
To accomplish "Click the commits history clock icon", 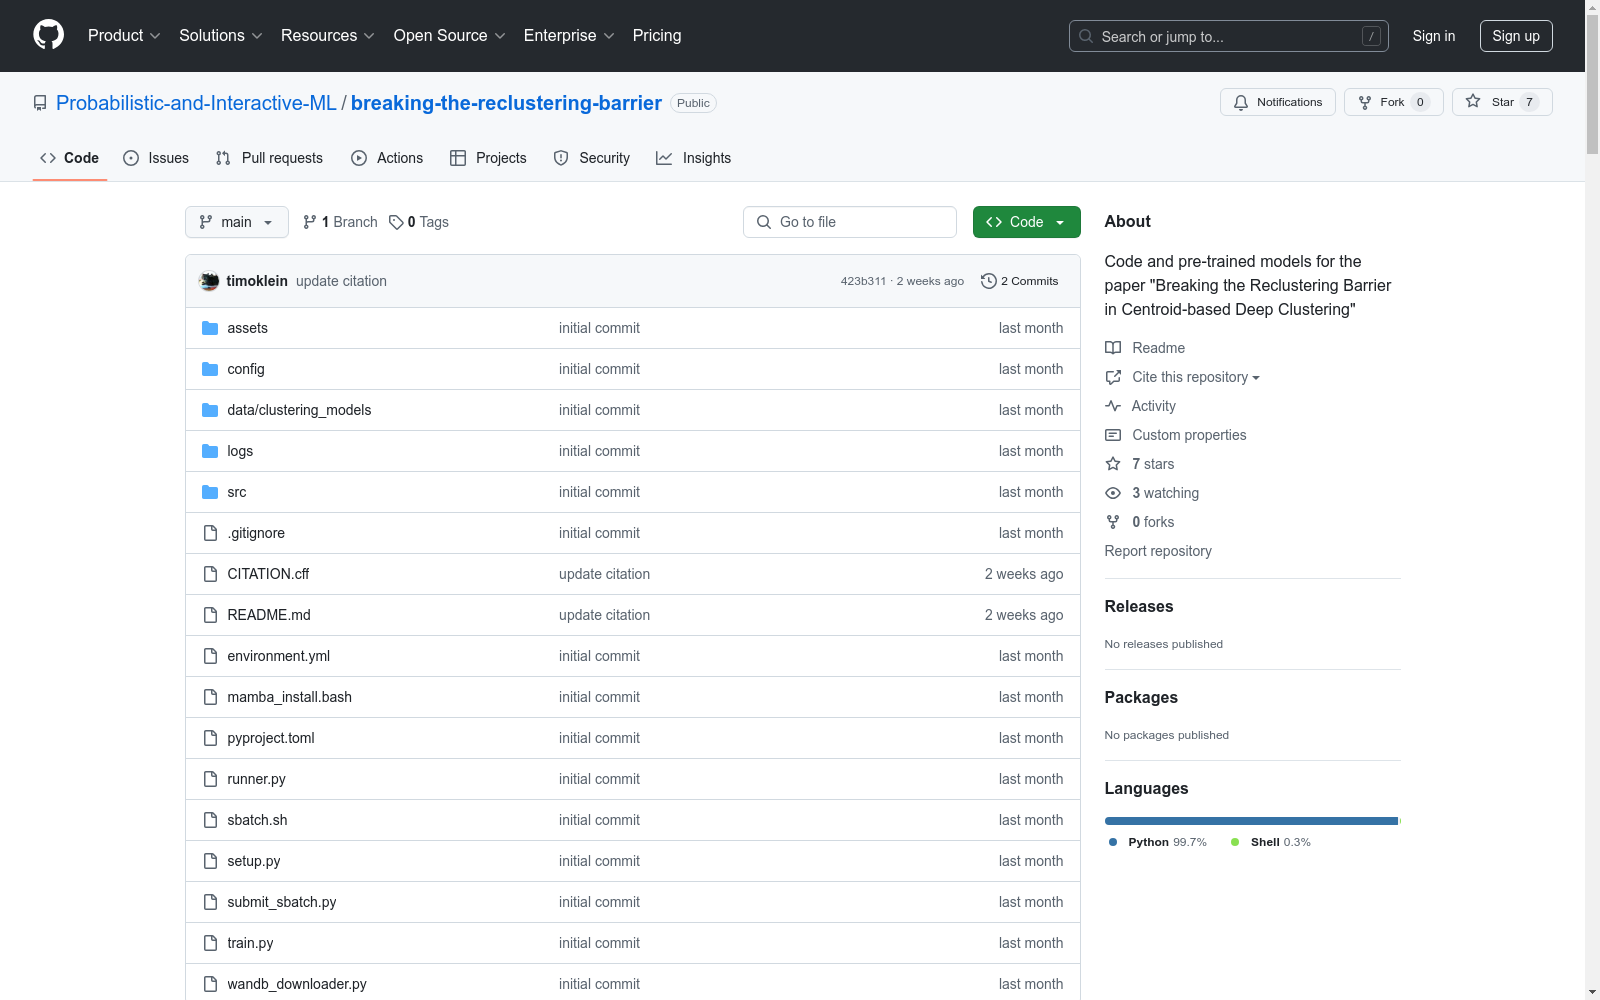I will point(988,281).
